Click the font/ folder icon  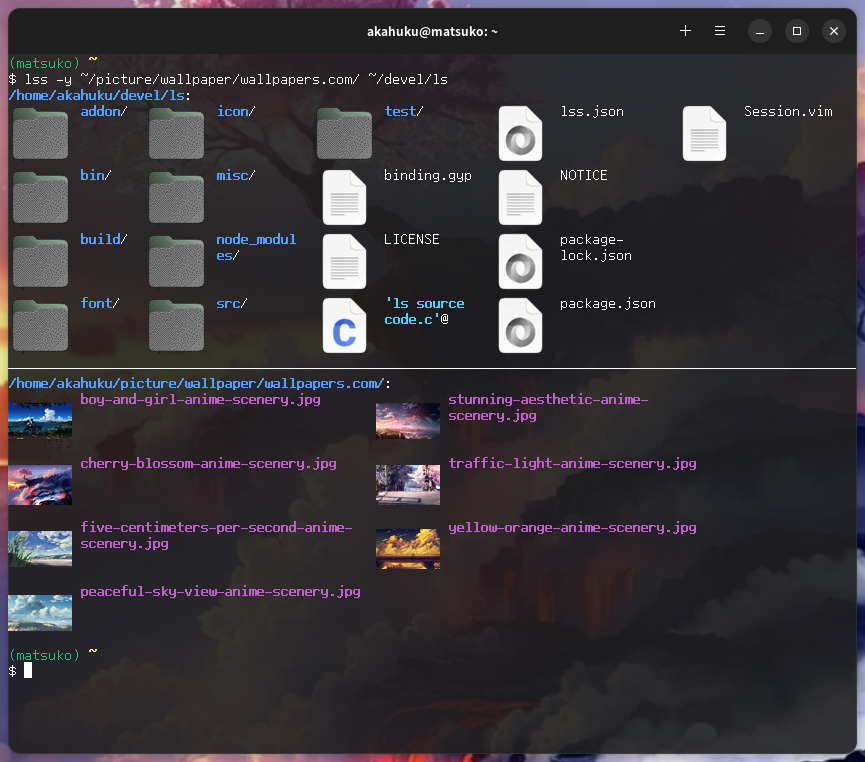point(40,326)
